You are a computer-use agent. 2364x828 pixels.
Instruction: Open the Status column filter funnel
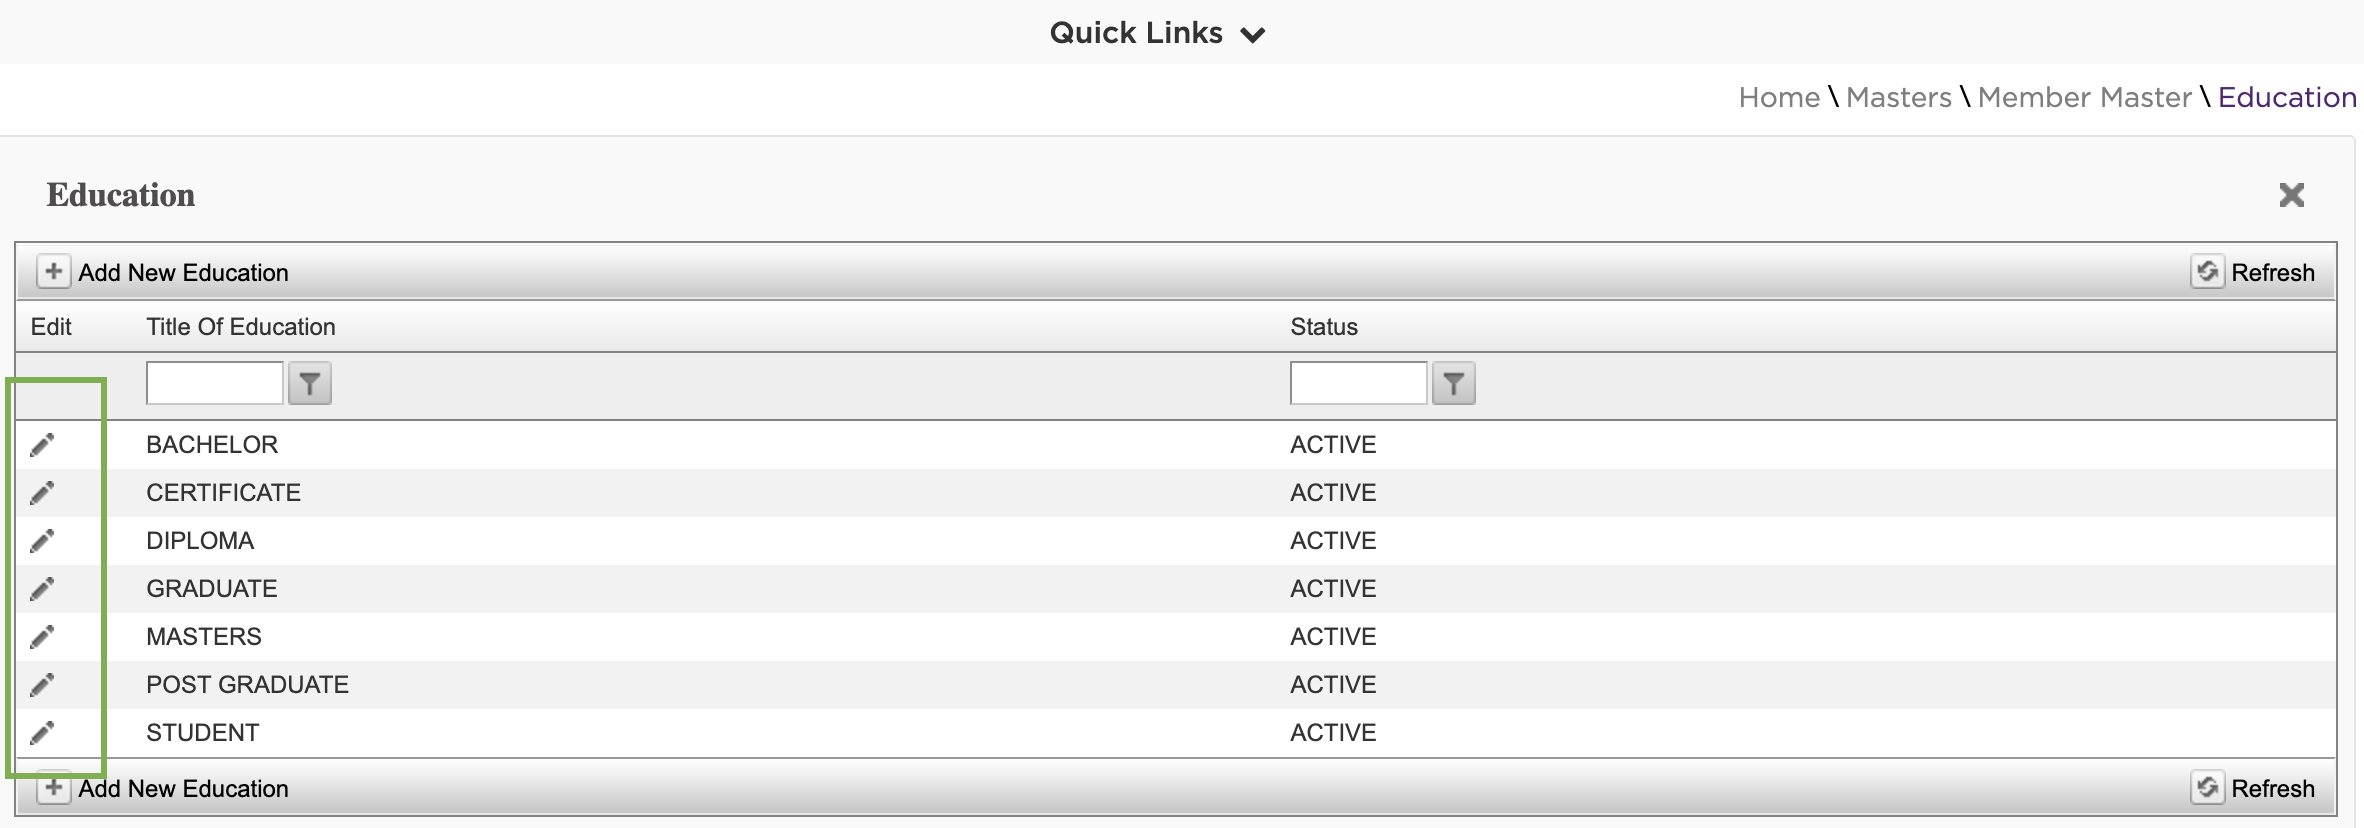pyautogui.click(x=1454, y=383)
